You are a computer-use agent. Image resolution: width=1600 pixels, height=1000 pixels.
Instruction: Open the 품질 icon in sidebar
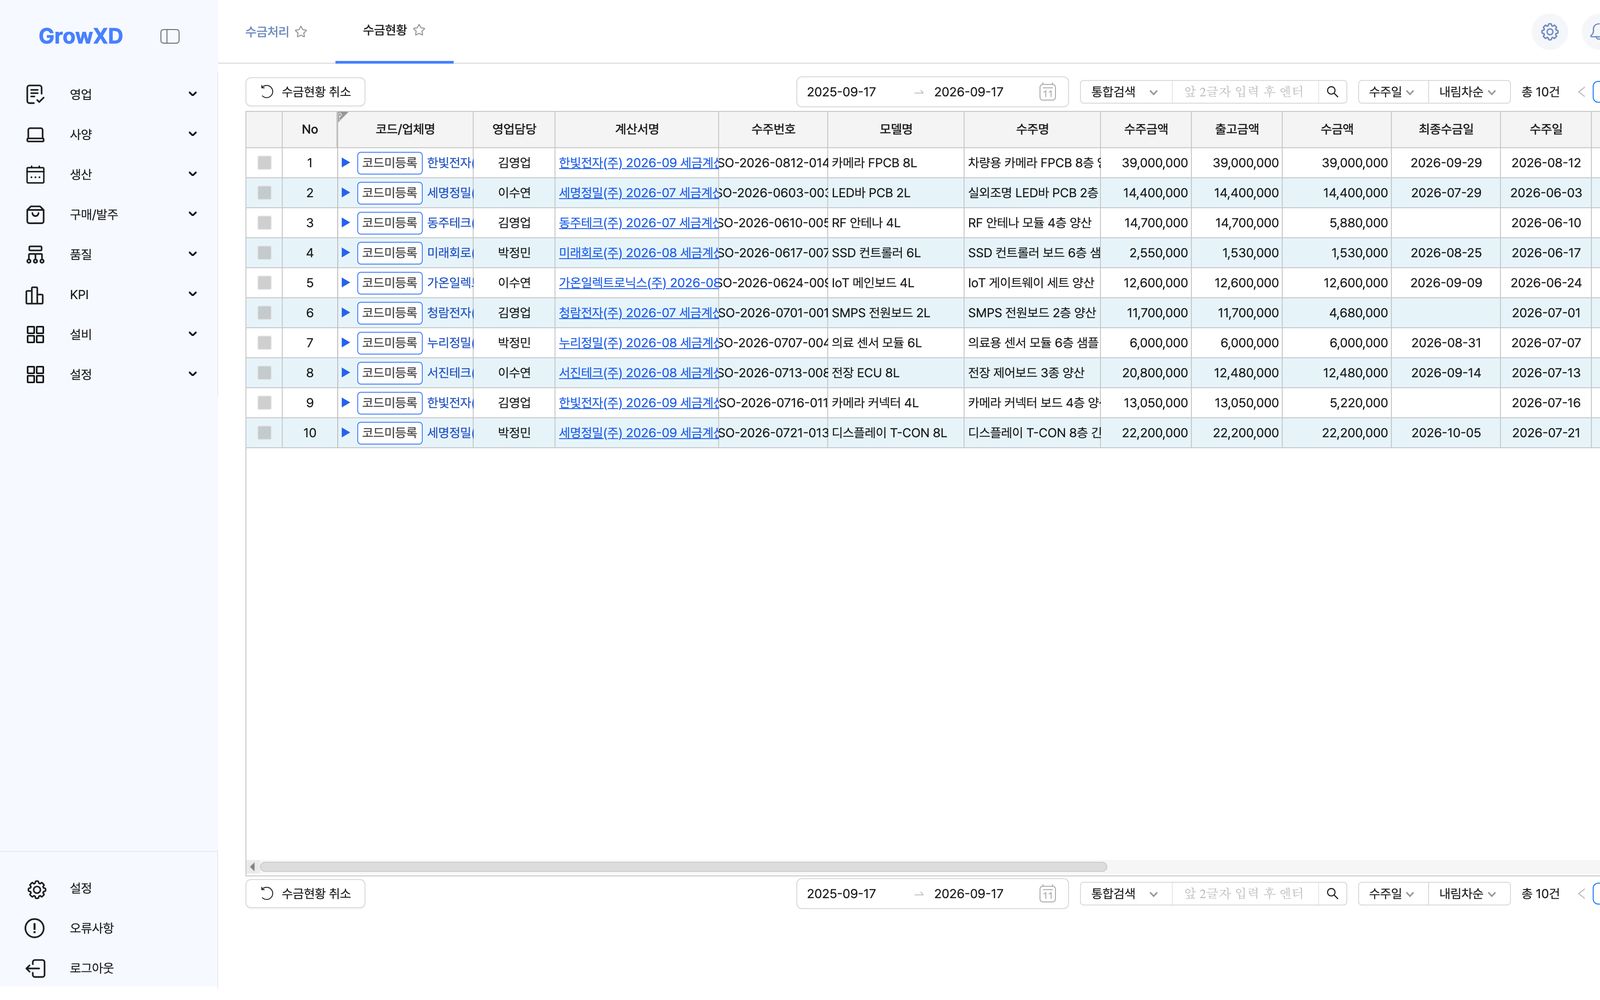coord(35,254)
